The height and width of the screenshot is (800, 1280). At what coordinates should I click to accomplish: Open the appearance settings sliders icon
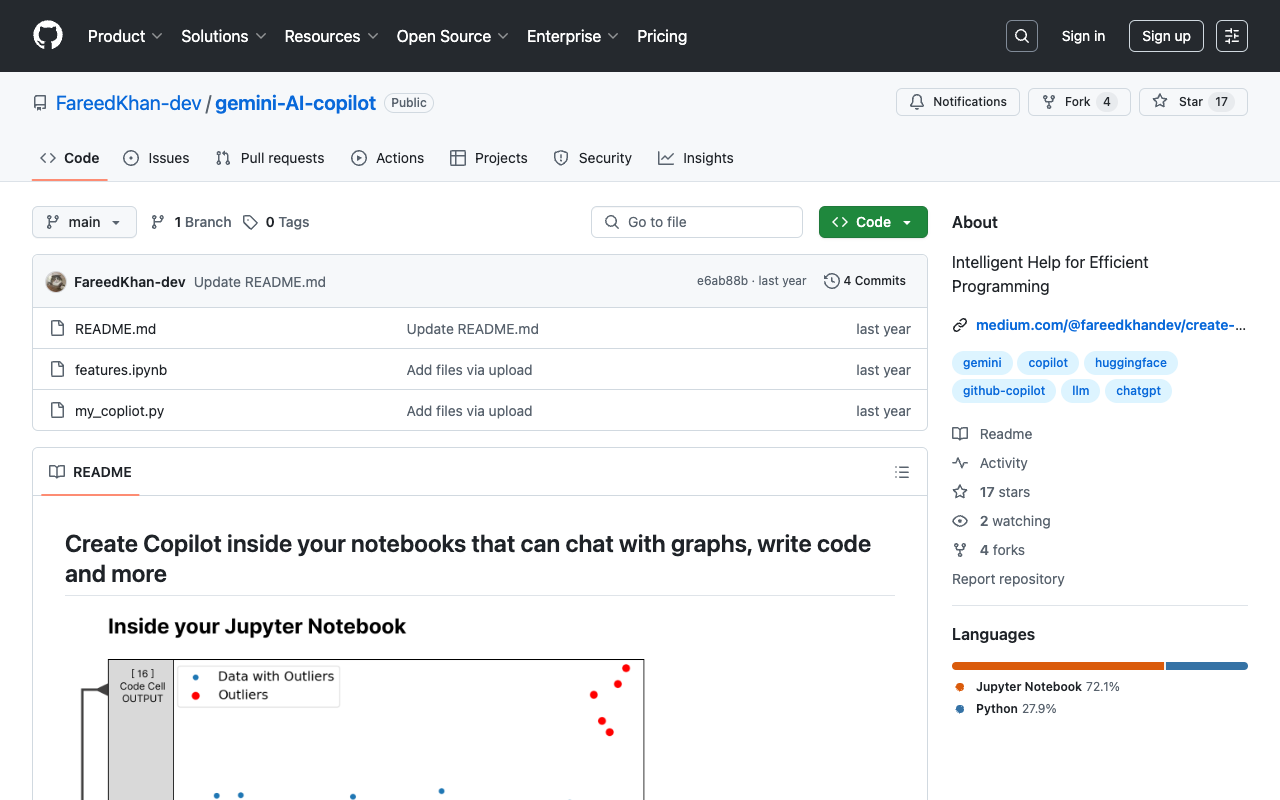click(1232, 36)
